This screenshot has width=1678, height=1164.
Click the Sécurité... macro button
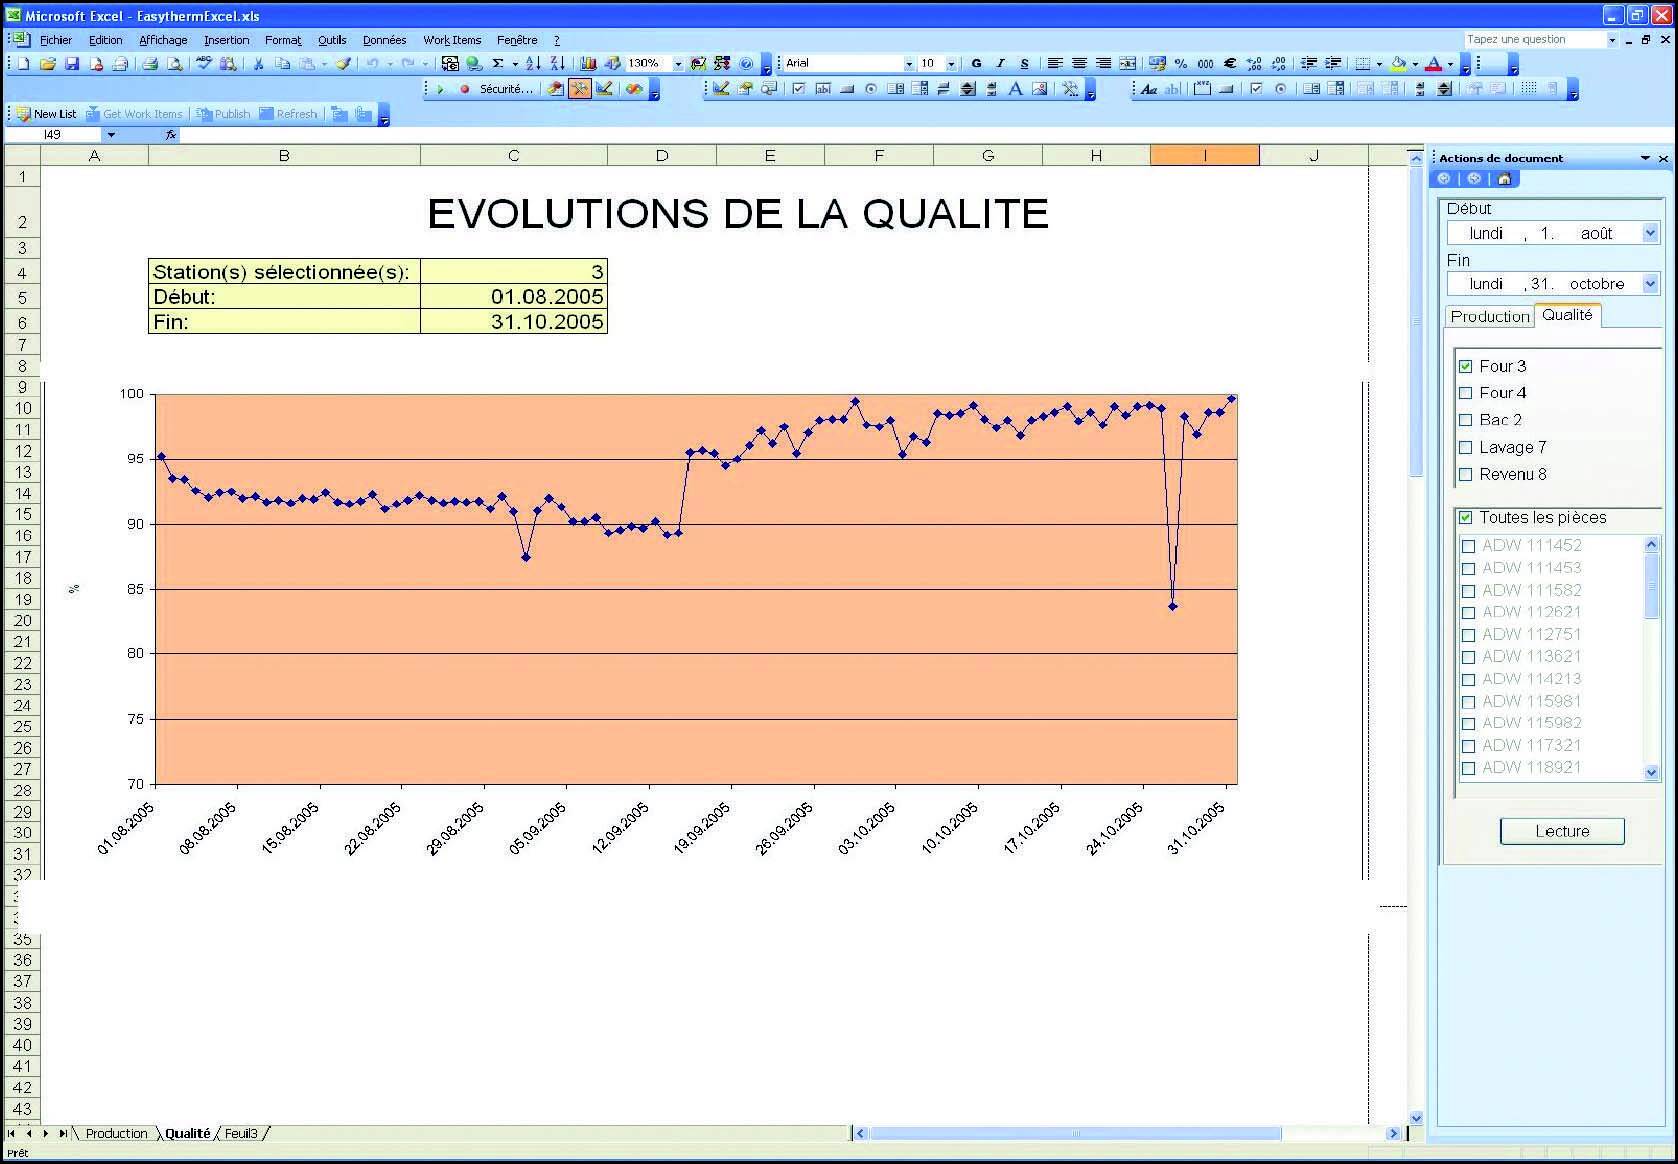pyautogui.click(x=506, y=89)
